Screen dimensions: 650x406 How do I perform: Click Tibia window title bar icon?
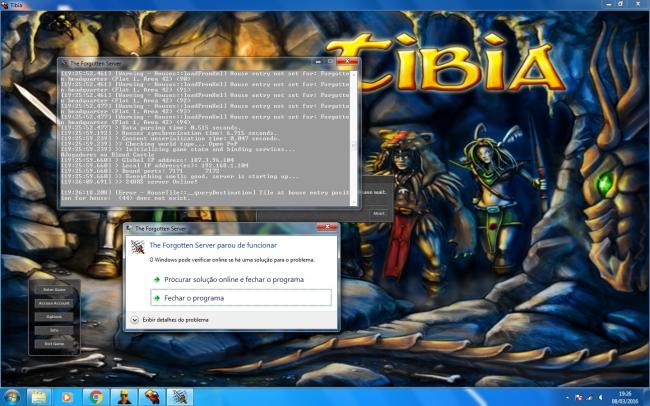point(4,5)
